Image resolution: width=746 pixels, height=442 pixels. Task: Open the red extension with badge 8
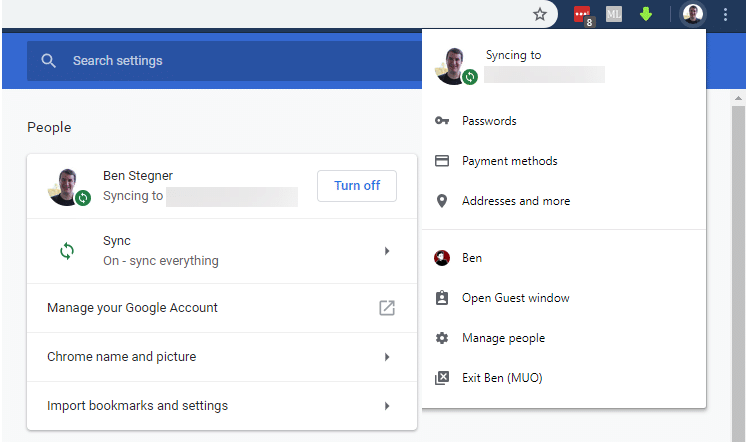pos(583,15)
